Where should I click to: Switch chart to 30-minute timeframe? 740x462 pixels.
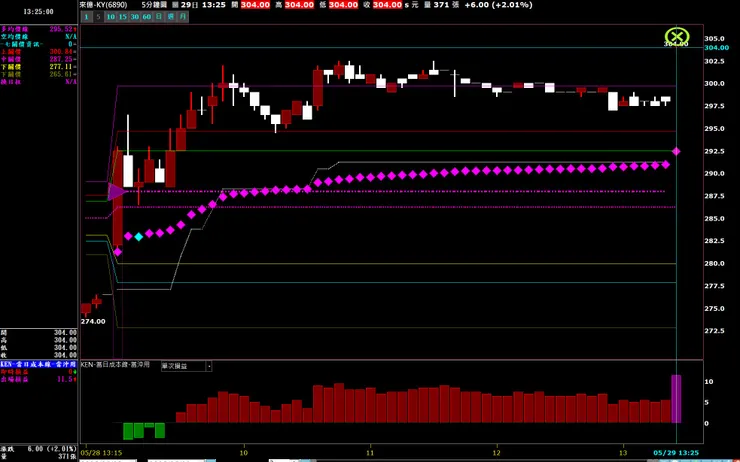coord(135,17)
